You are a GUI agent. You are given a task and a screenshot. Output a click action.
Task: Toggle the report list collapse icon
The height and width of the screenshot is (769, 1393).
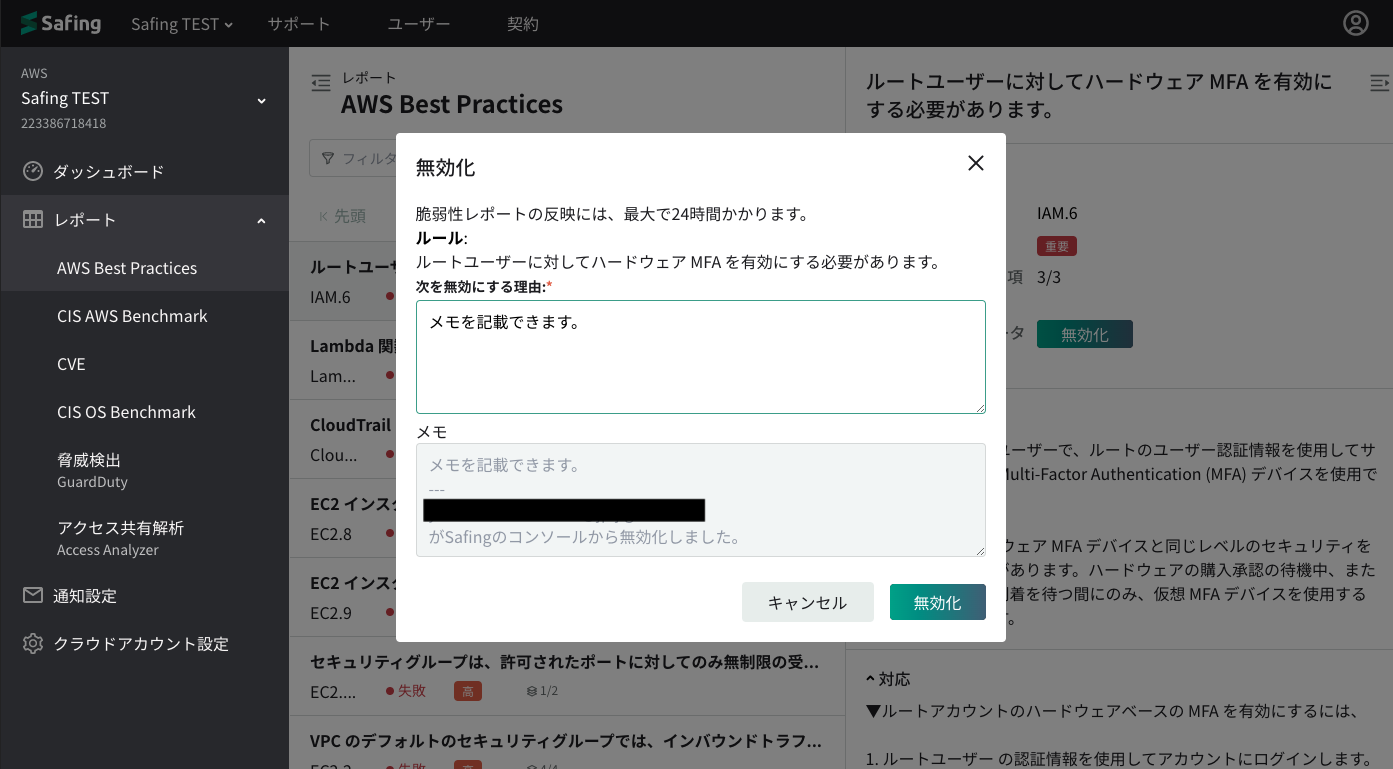(x=321, y=83)
